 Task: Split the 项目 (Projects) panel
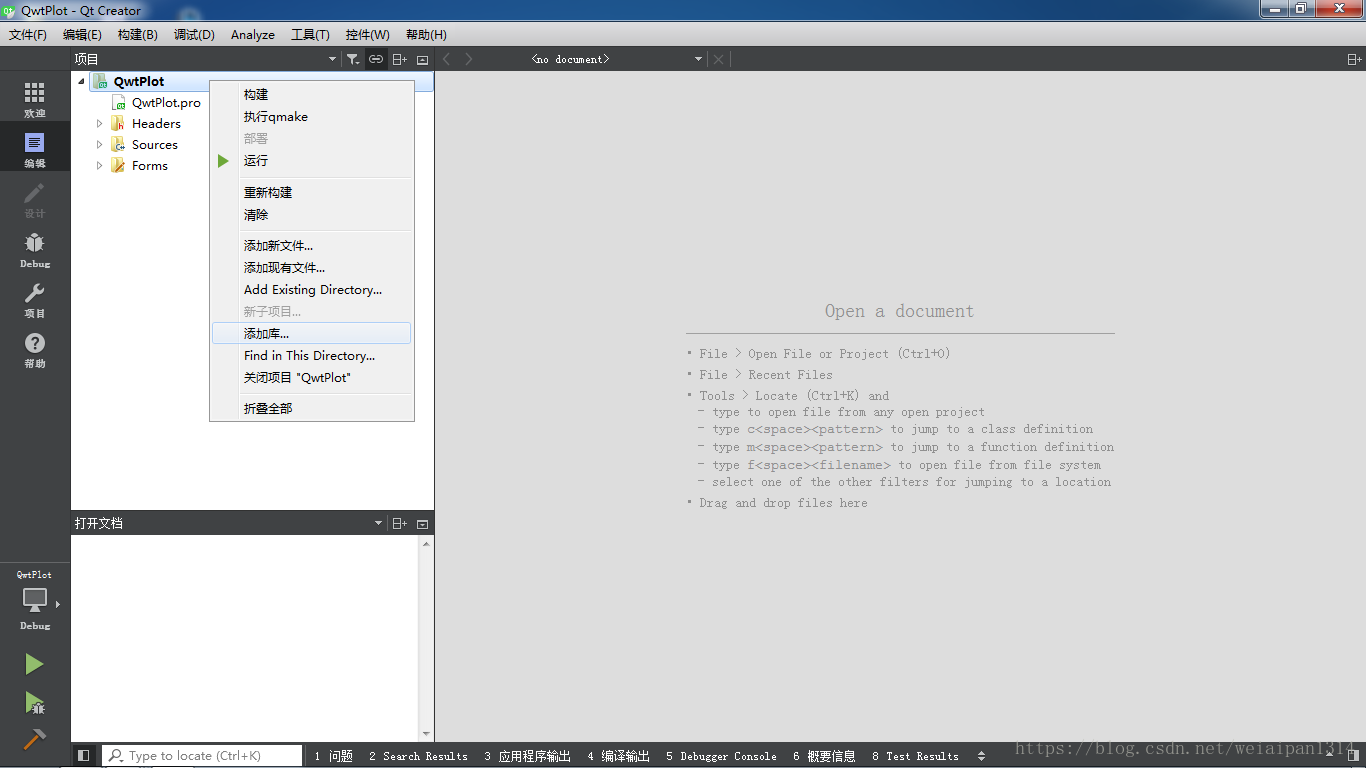click(399, 59)
